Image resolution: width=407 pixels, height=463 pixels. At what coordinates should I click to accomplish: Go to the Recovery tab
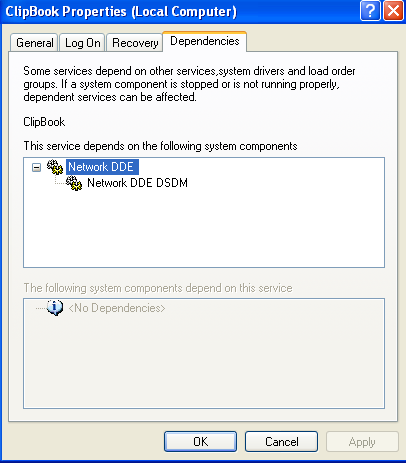click(135, 43)
